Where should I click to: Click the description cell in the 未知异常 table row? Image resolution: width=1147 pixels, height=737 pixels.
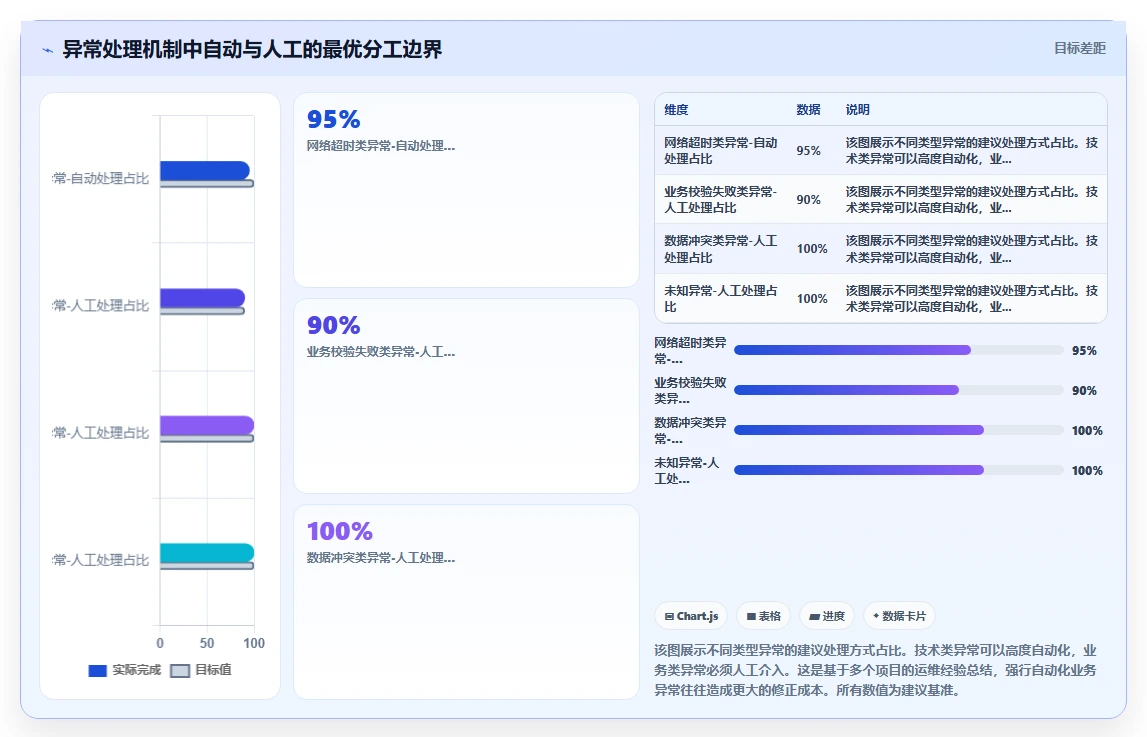pos(971,298)
